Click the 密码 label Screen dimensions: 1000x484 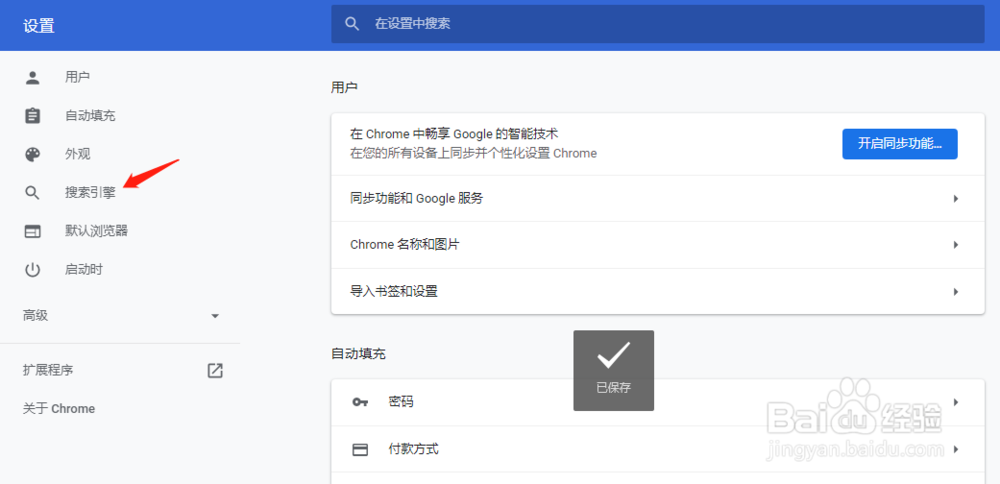click(401, 402)
